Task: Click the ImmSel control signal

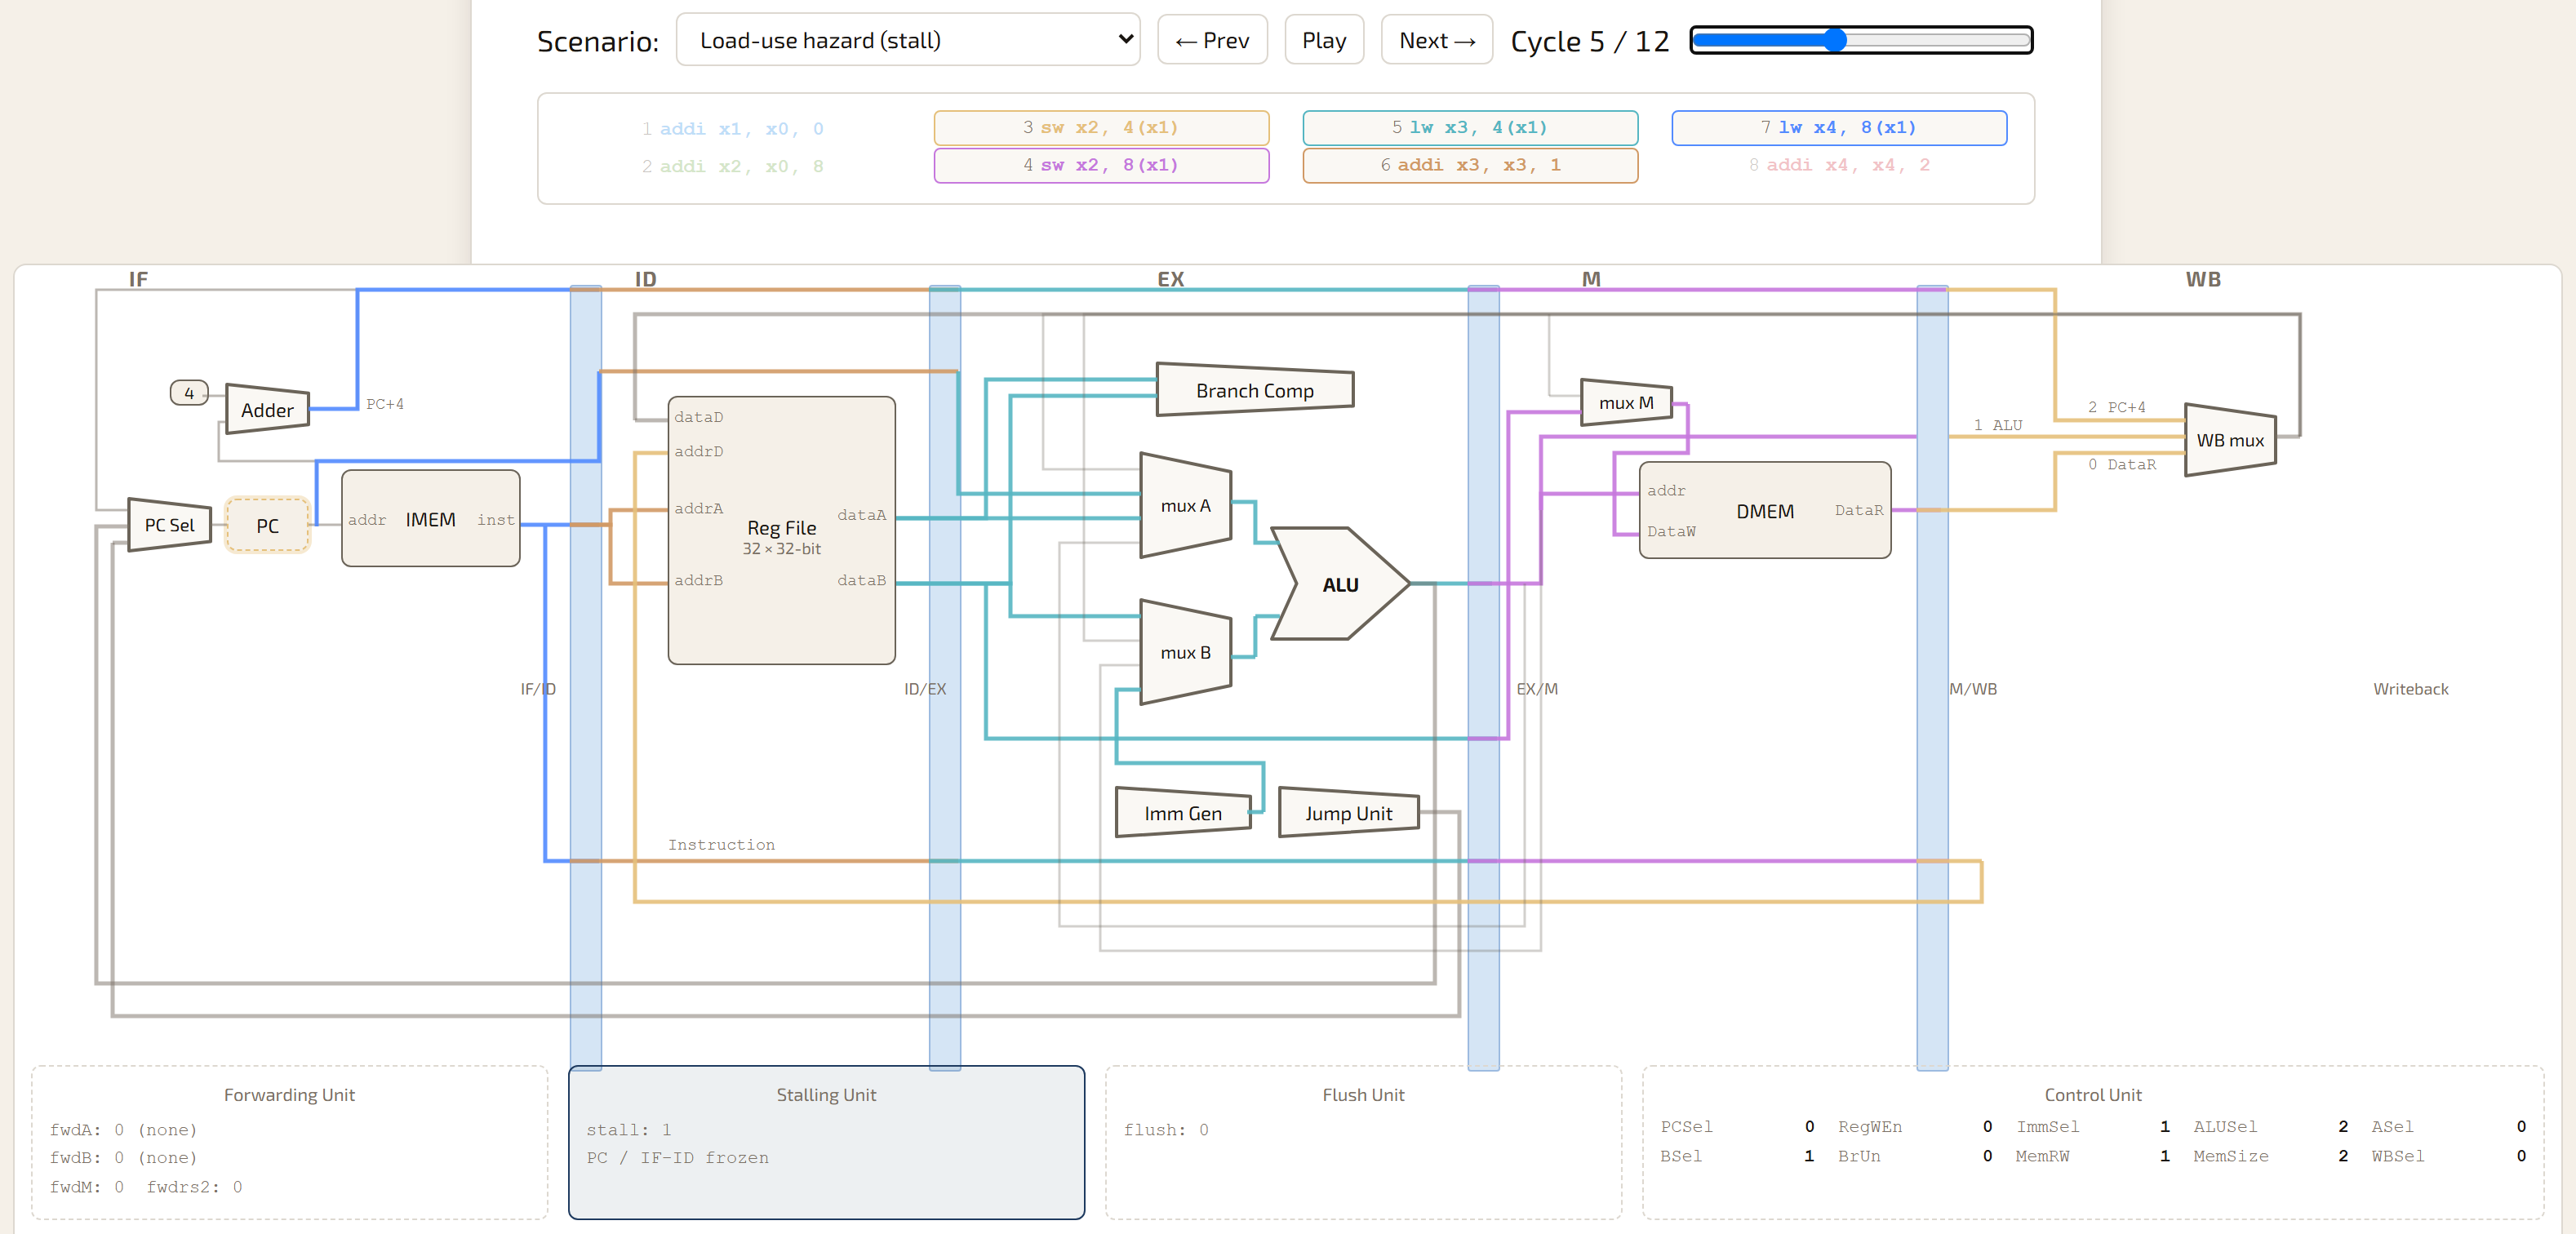Action: tap(2093, 1126)
